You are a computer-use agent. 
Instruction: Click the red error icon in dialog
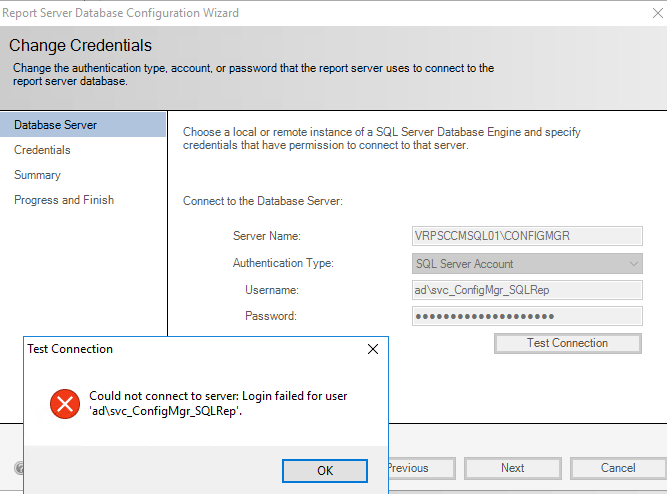pos(65,404)
